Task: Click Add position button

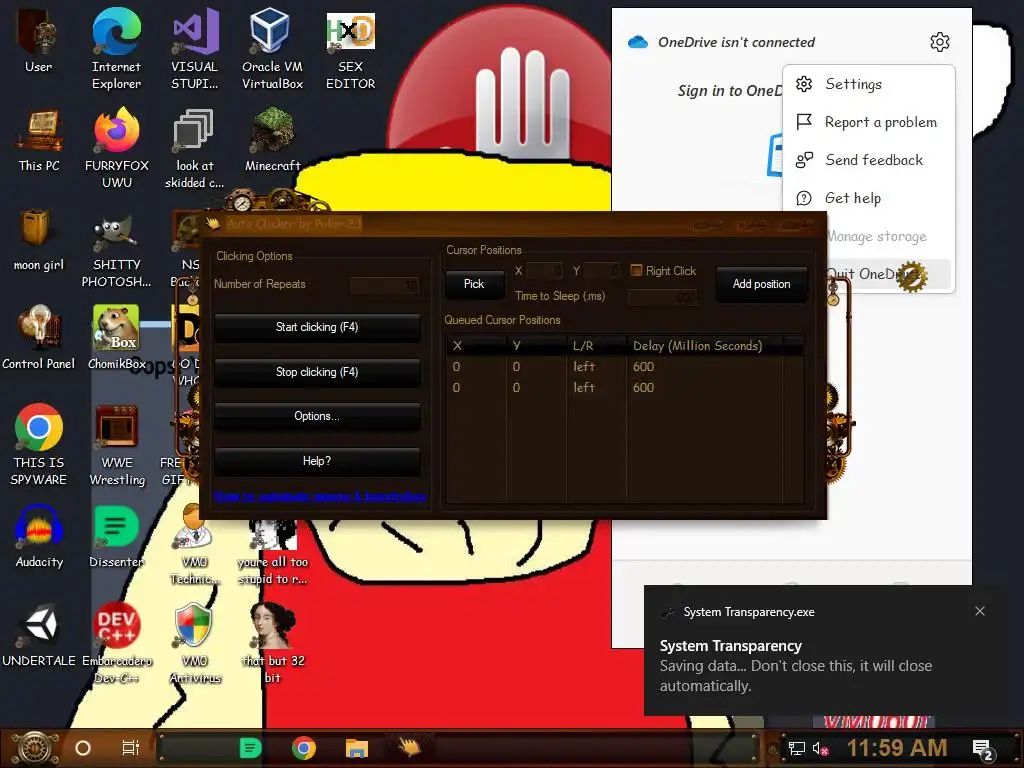Action: (x=761, y=284)
